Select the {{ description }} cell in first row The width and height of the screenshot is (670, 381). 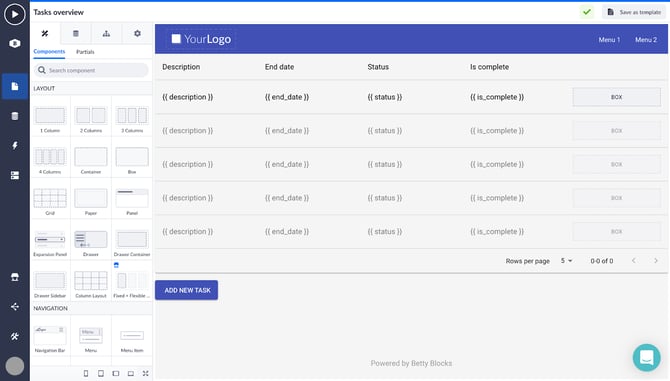pyautogui.click(x=188, y=97)
